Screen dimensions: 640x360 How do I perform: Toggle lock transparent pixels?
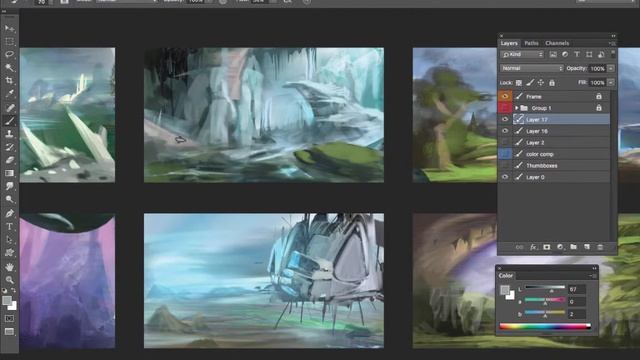(x=519, y=83)
